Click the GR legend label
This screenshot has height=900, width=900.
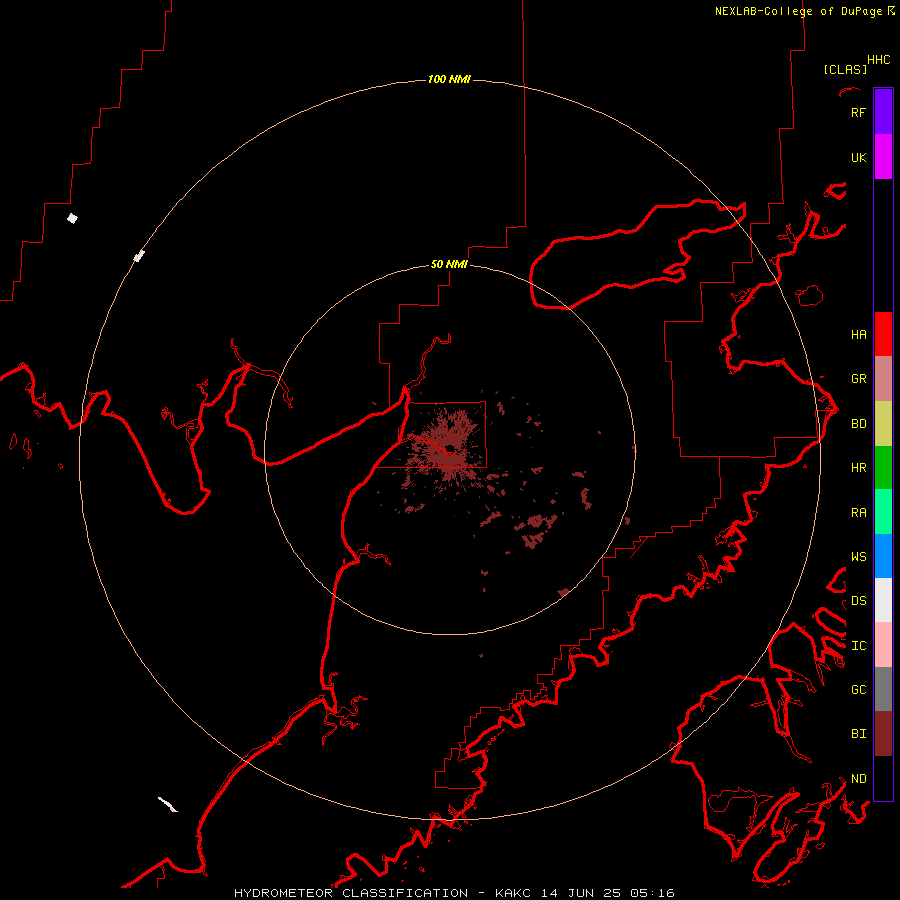(x=858, y=379)
